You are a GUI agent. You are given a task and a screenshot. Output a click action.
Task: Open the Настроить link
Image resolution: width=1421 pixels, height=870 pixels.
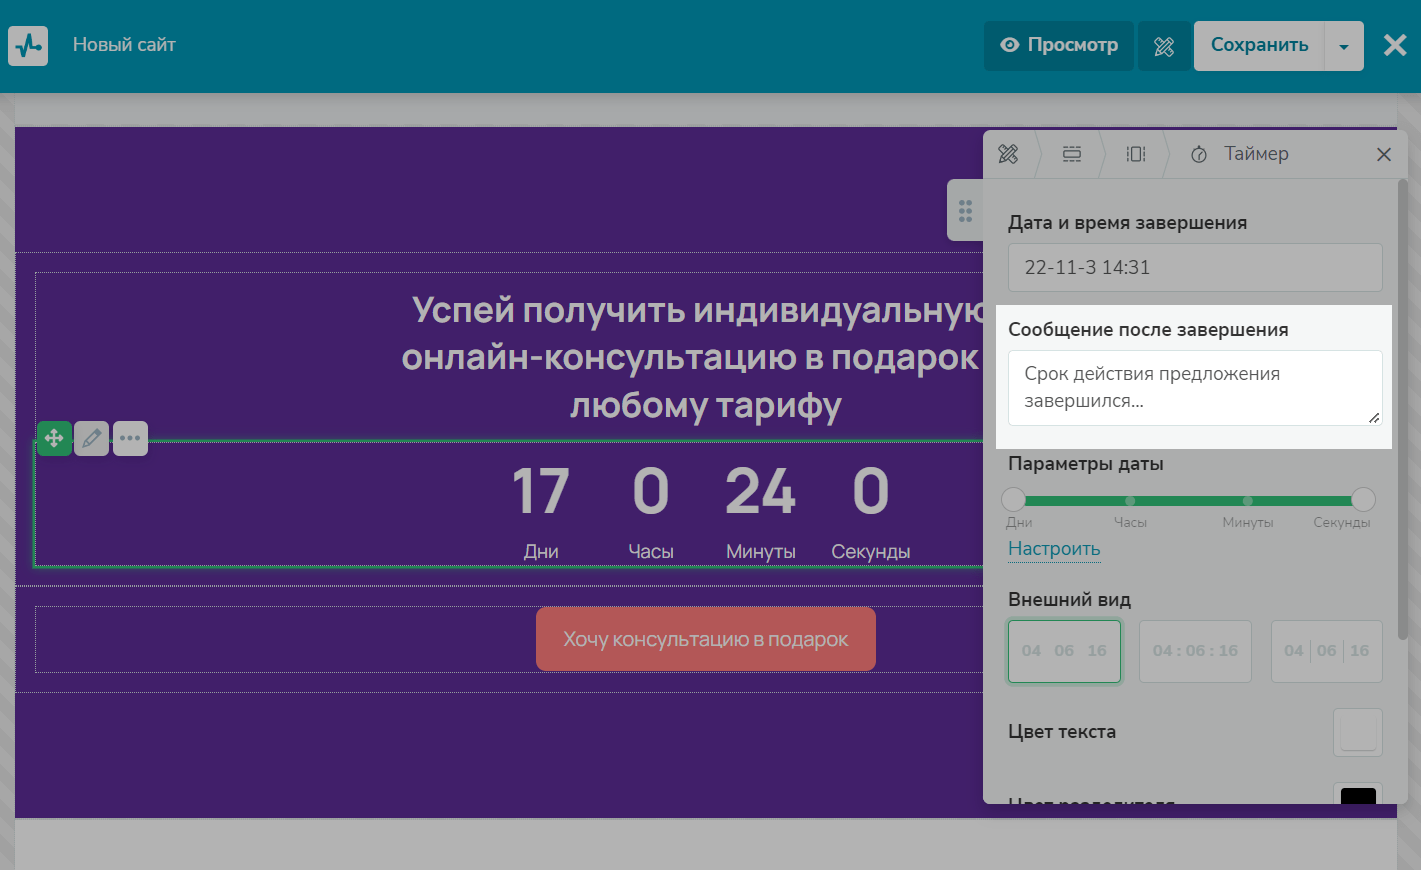pyautogui.click(x=1054, y=549)
